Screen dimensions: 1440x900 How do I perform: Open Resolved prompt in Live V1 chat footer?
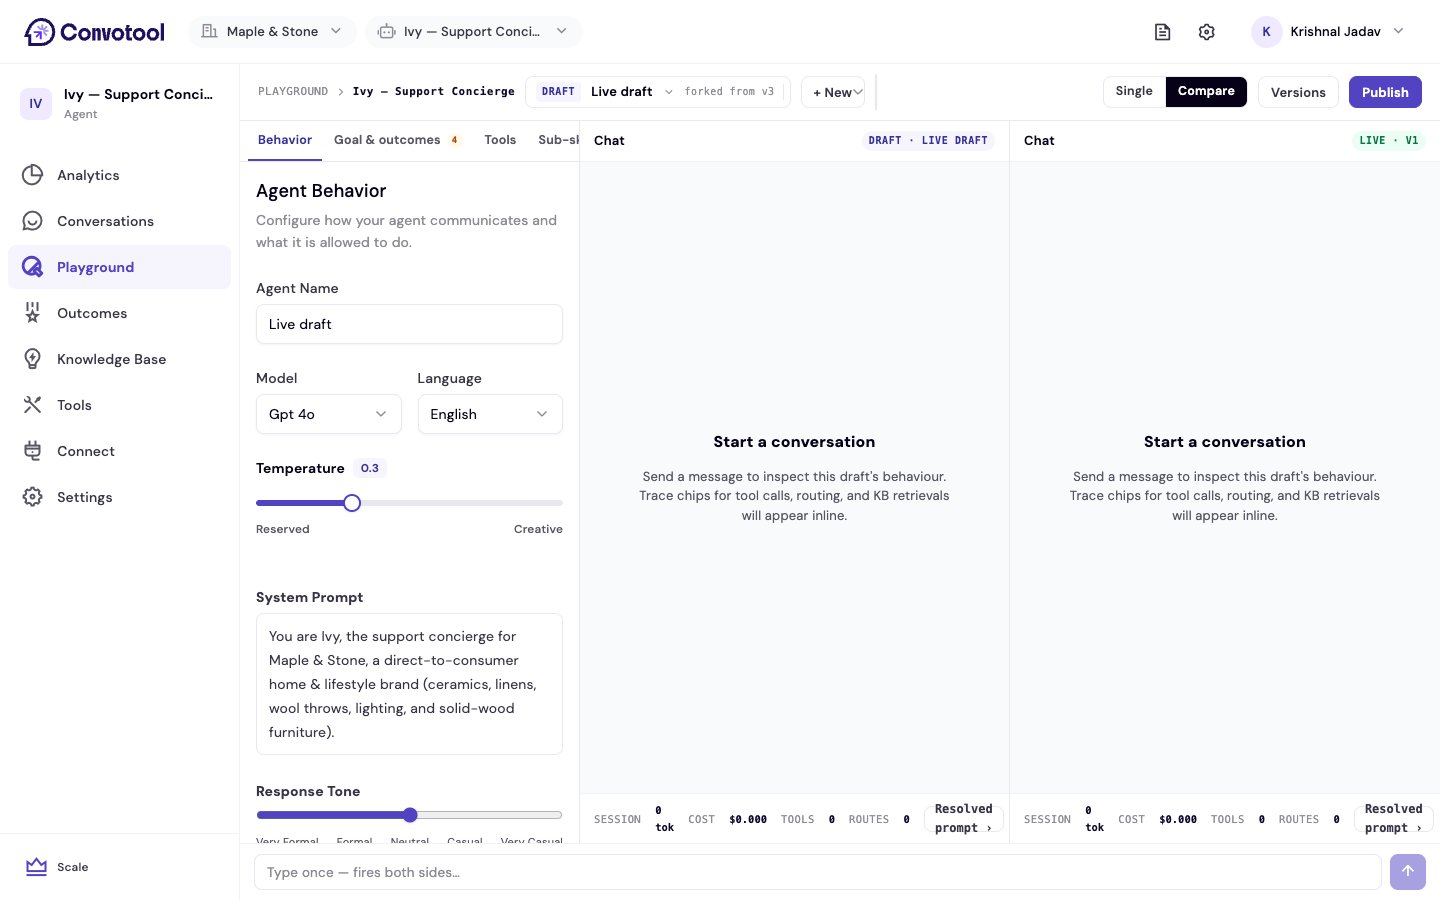click(x=1394, y=819)
